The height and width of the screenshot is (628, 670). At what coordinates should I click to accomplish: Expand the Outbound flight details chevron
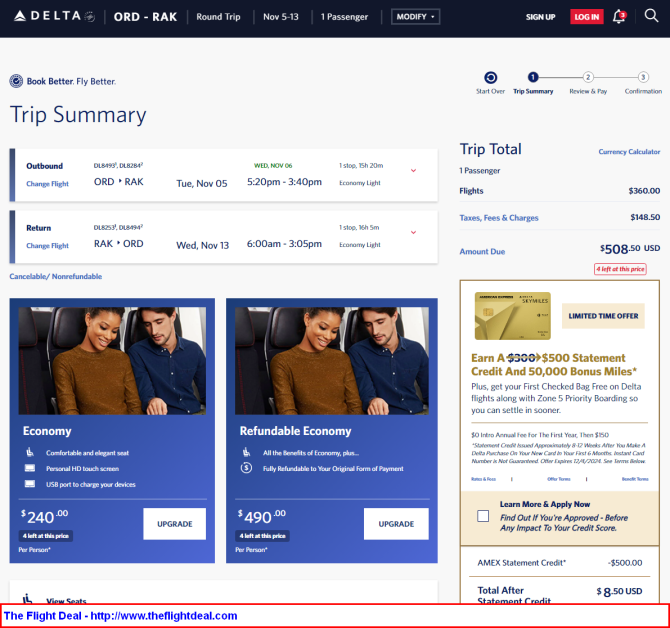(413, 170)
